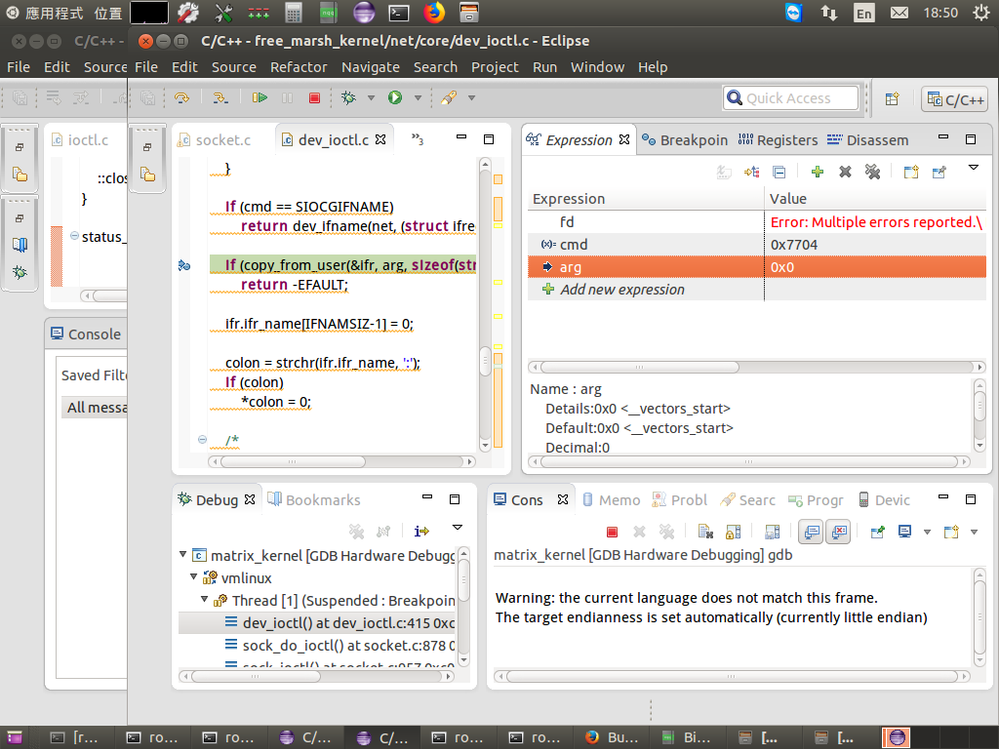The height and width of the screenshot is (749, 999).
Task: Close the dev_ioctl.c editor tab
Action: coord(380,139)
